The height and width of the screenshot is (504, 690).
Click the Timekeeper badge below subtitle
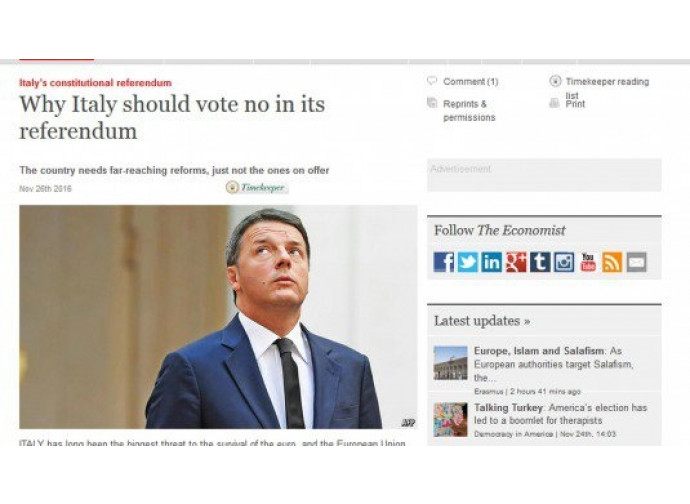pos(257,188)
